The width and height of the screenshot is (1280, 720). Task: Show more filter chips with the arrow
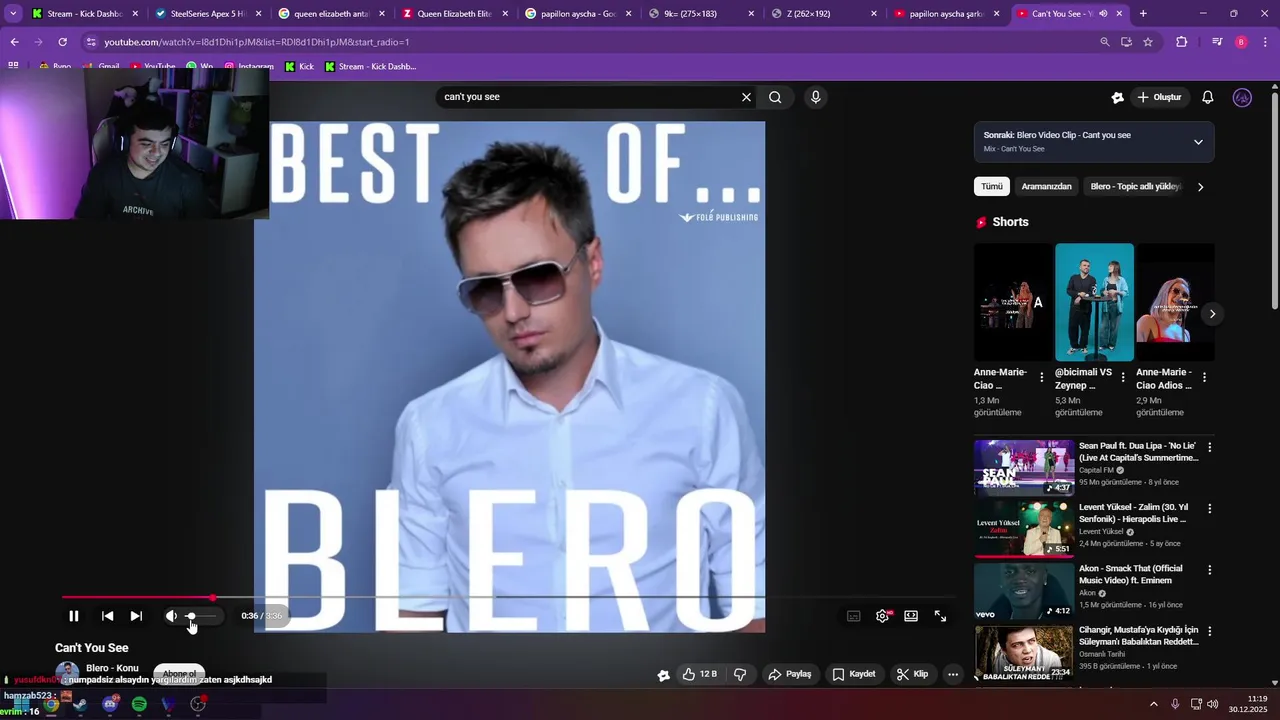1201,186
